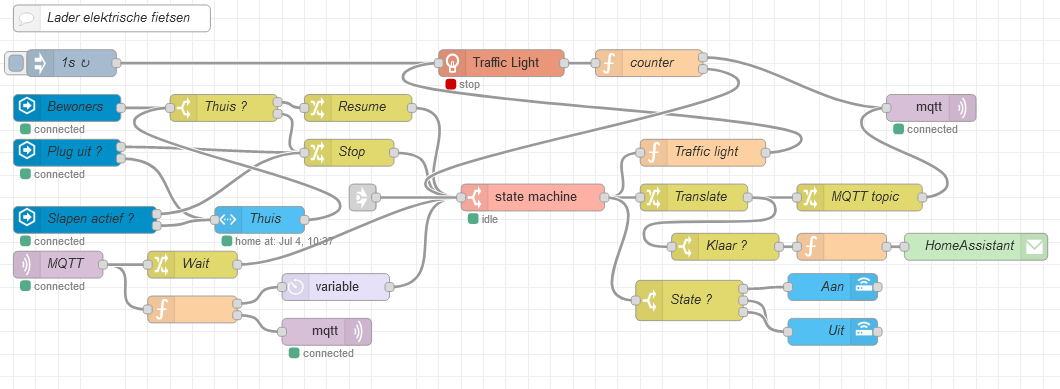1060x389 pixels.
Task: Select the State ? switch node
Action: click(x=689, y=300)
